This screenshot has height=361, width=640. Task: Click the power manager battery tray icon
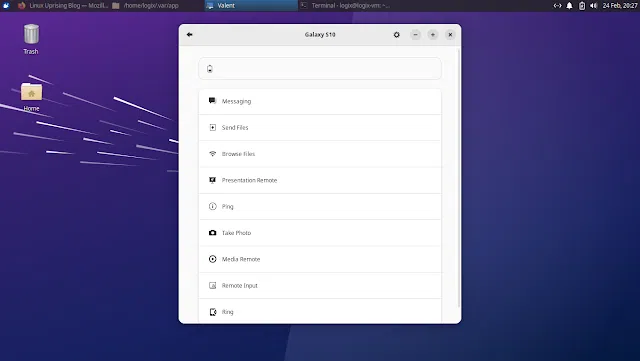pos(582,5)
